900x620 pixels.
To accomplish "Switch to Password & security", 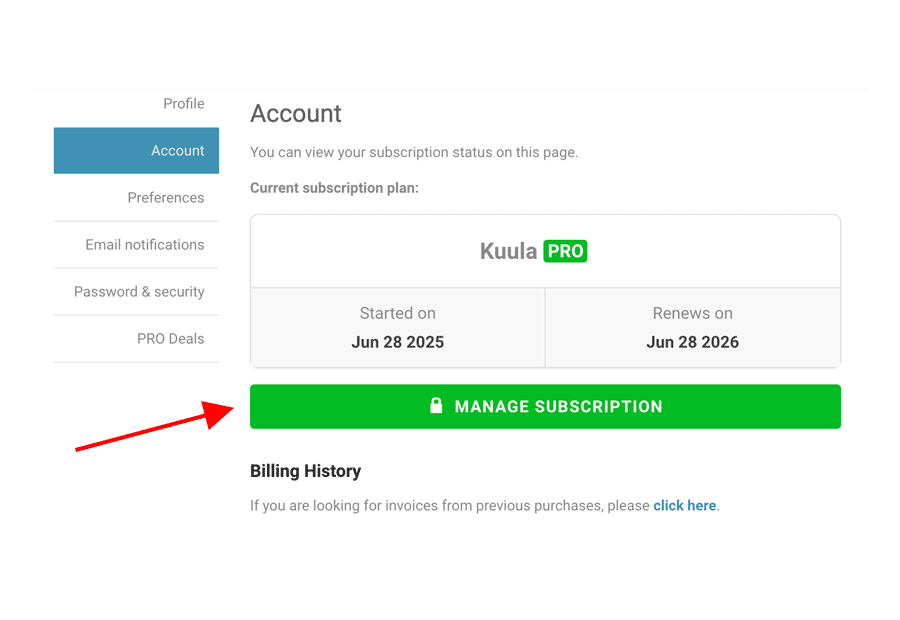I will tap(139, 292).
